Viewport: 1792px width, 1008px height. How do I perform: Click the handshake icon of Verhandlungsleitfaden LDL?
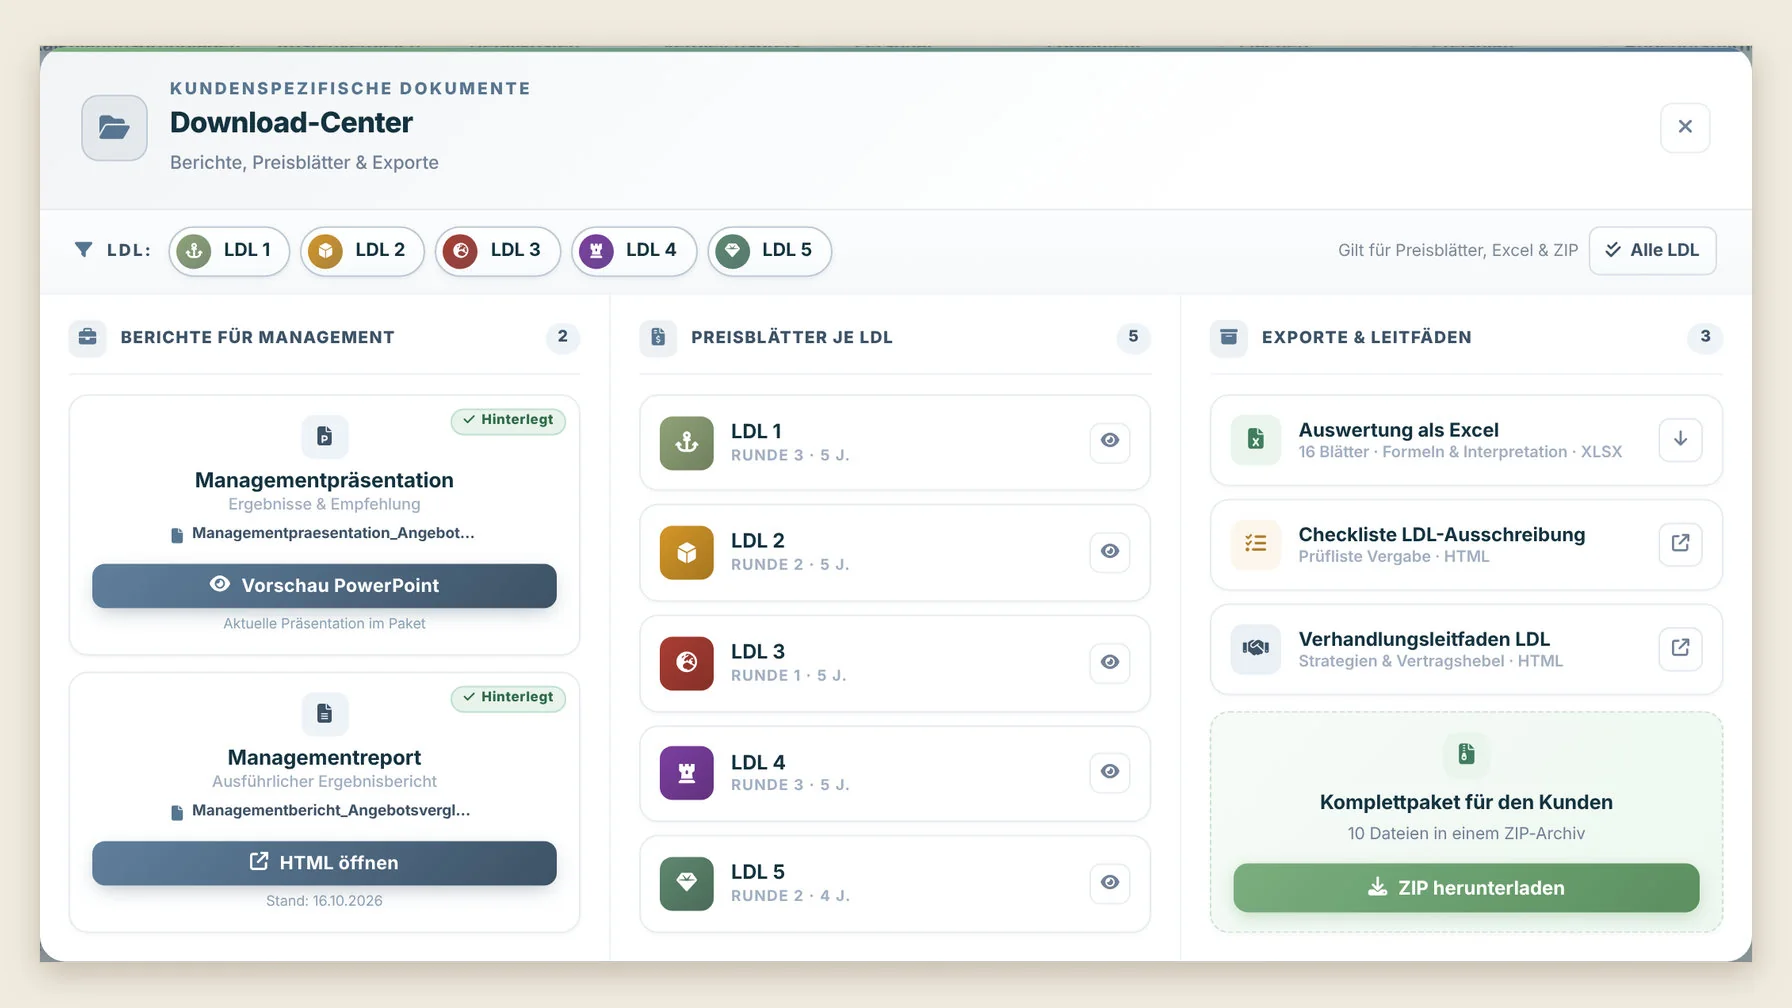pos(1256,648)
